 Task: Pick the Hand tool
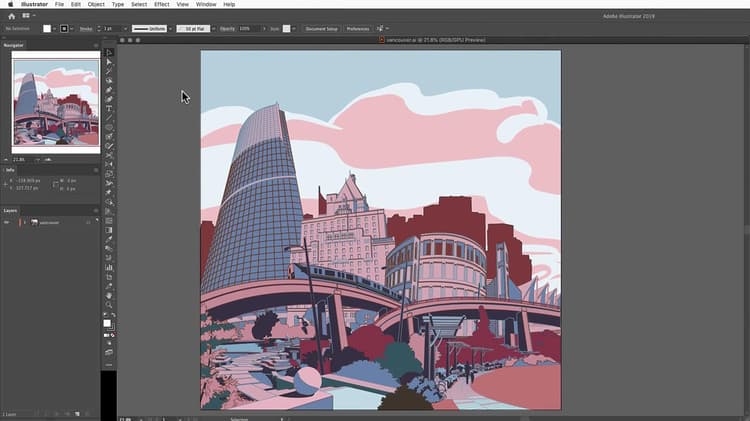point(109,296)
